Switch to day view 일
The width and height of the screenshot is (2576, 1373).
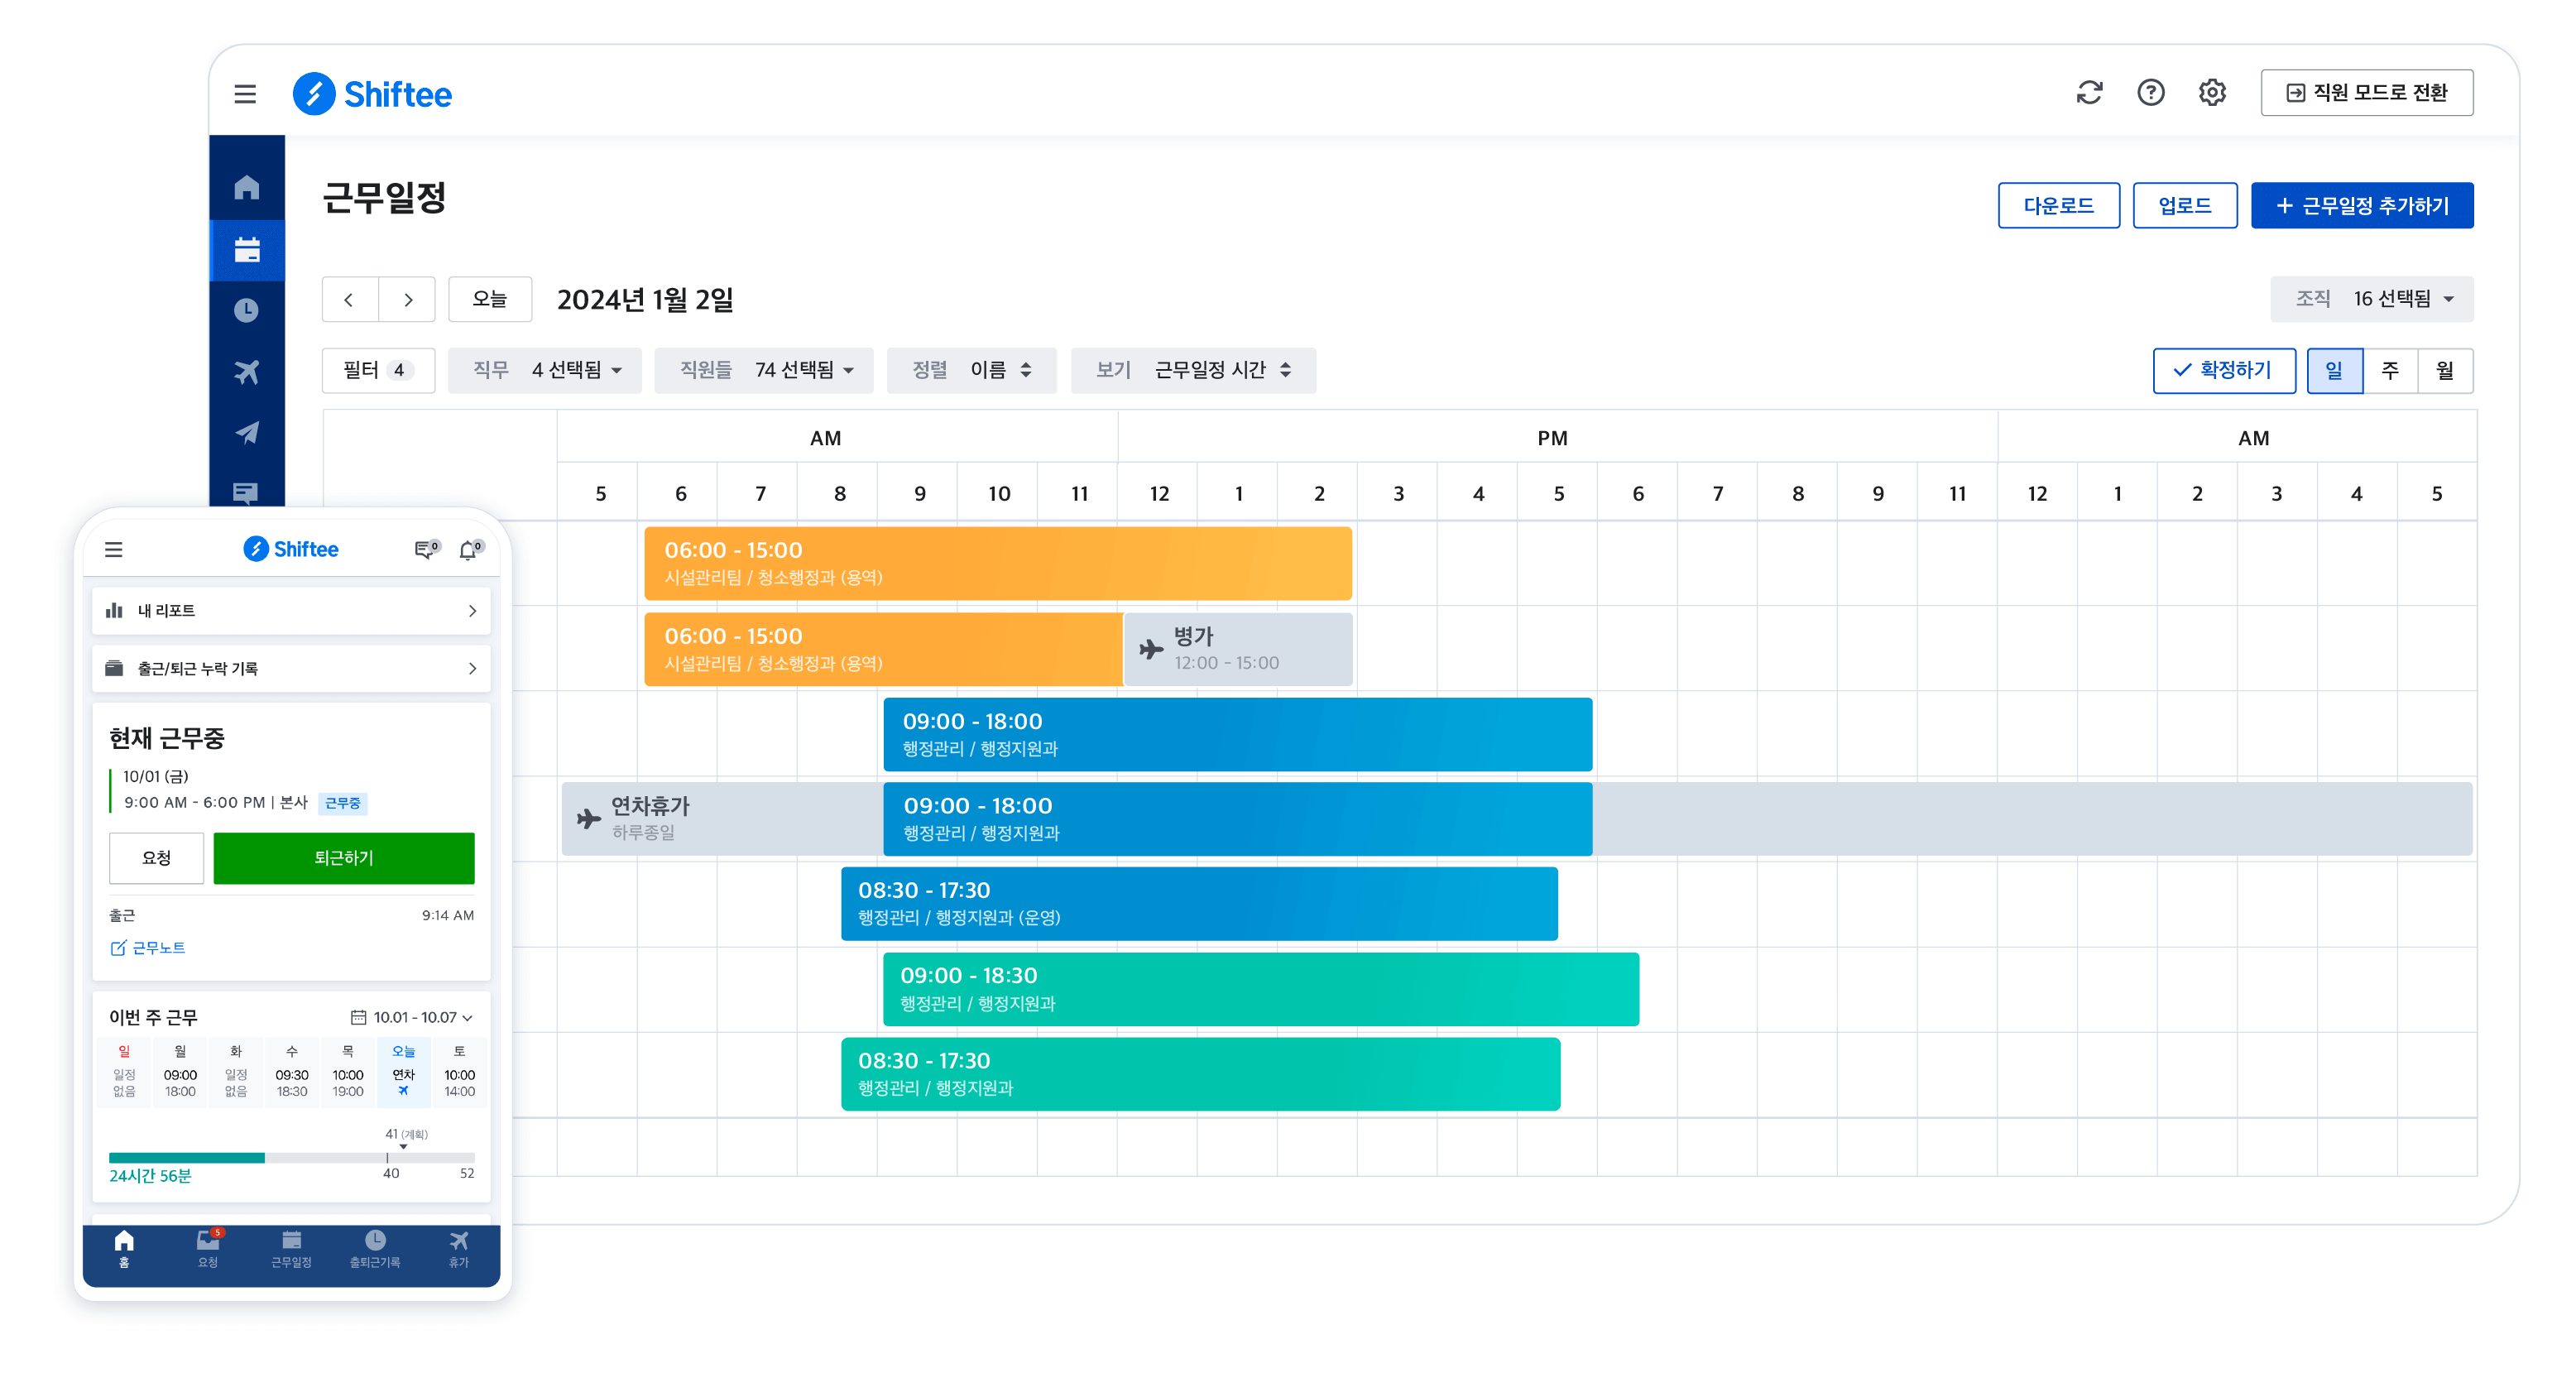point(2334,370)
